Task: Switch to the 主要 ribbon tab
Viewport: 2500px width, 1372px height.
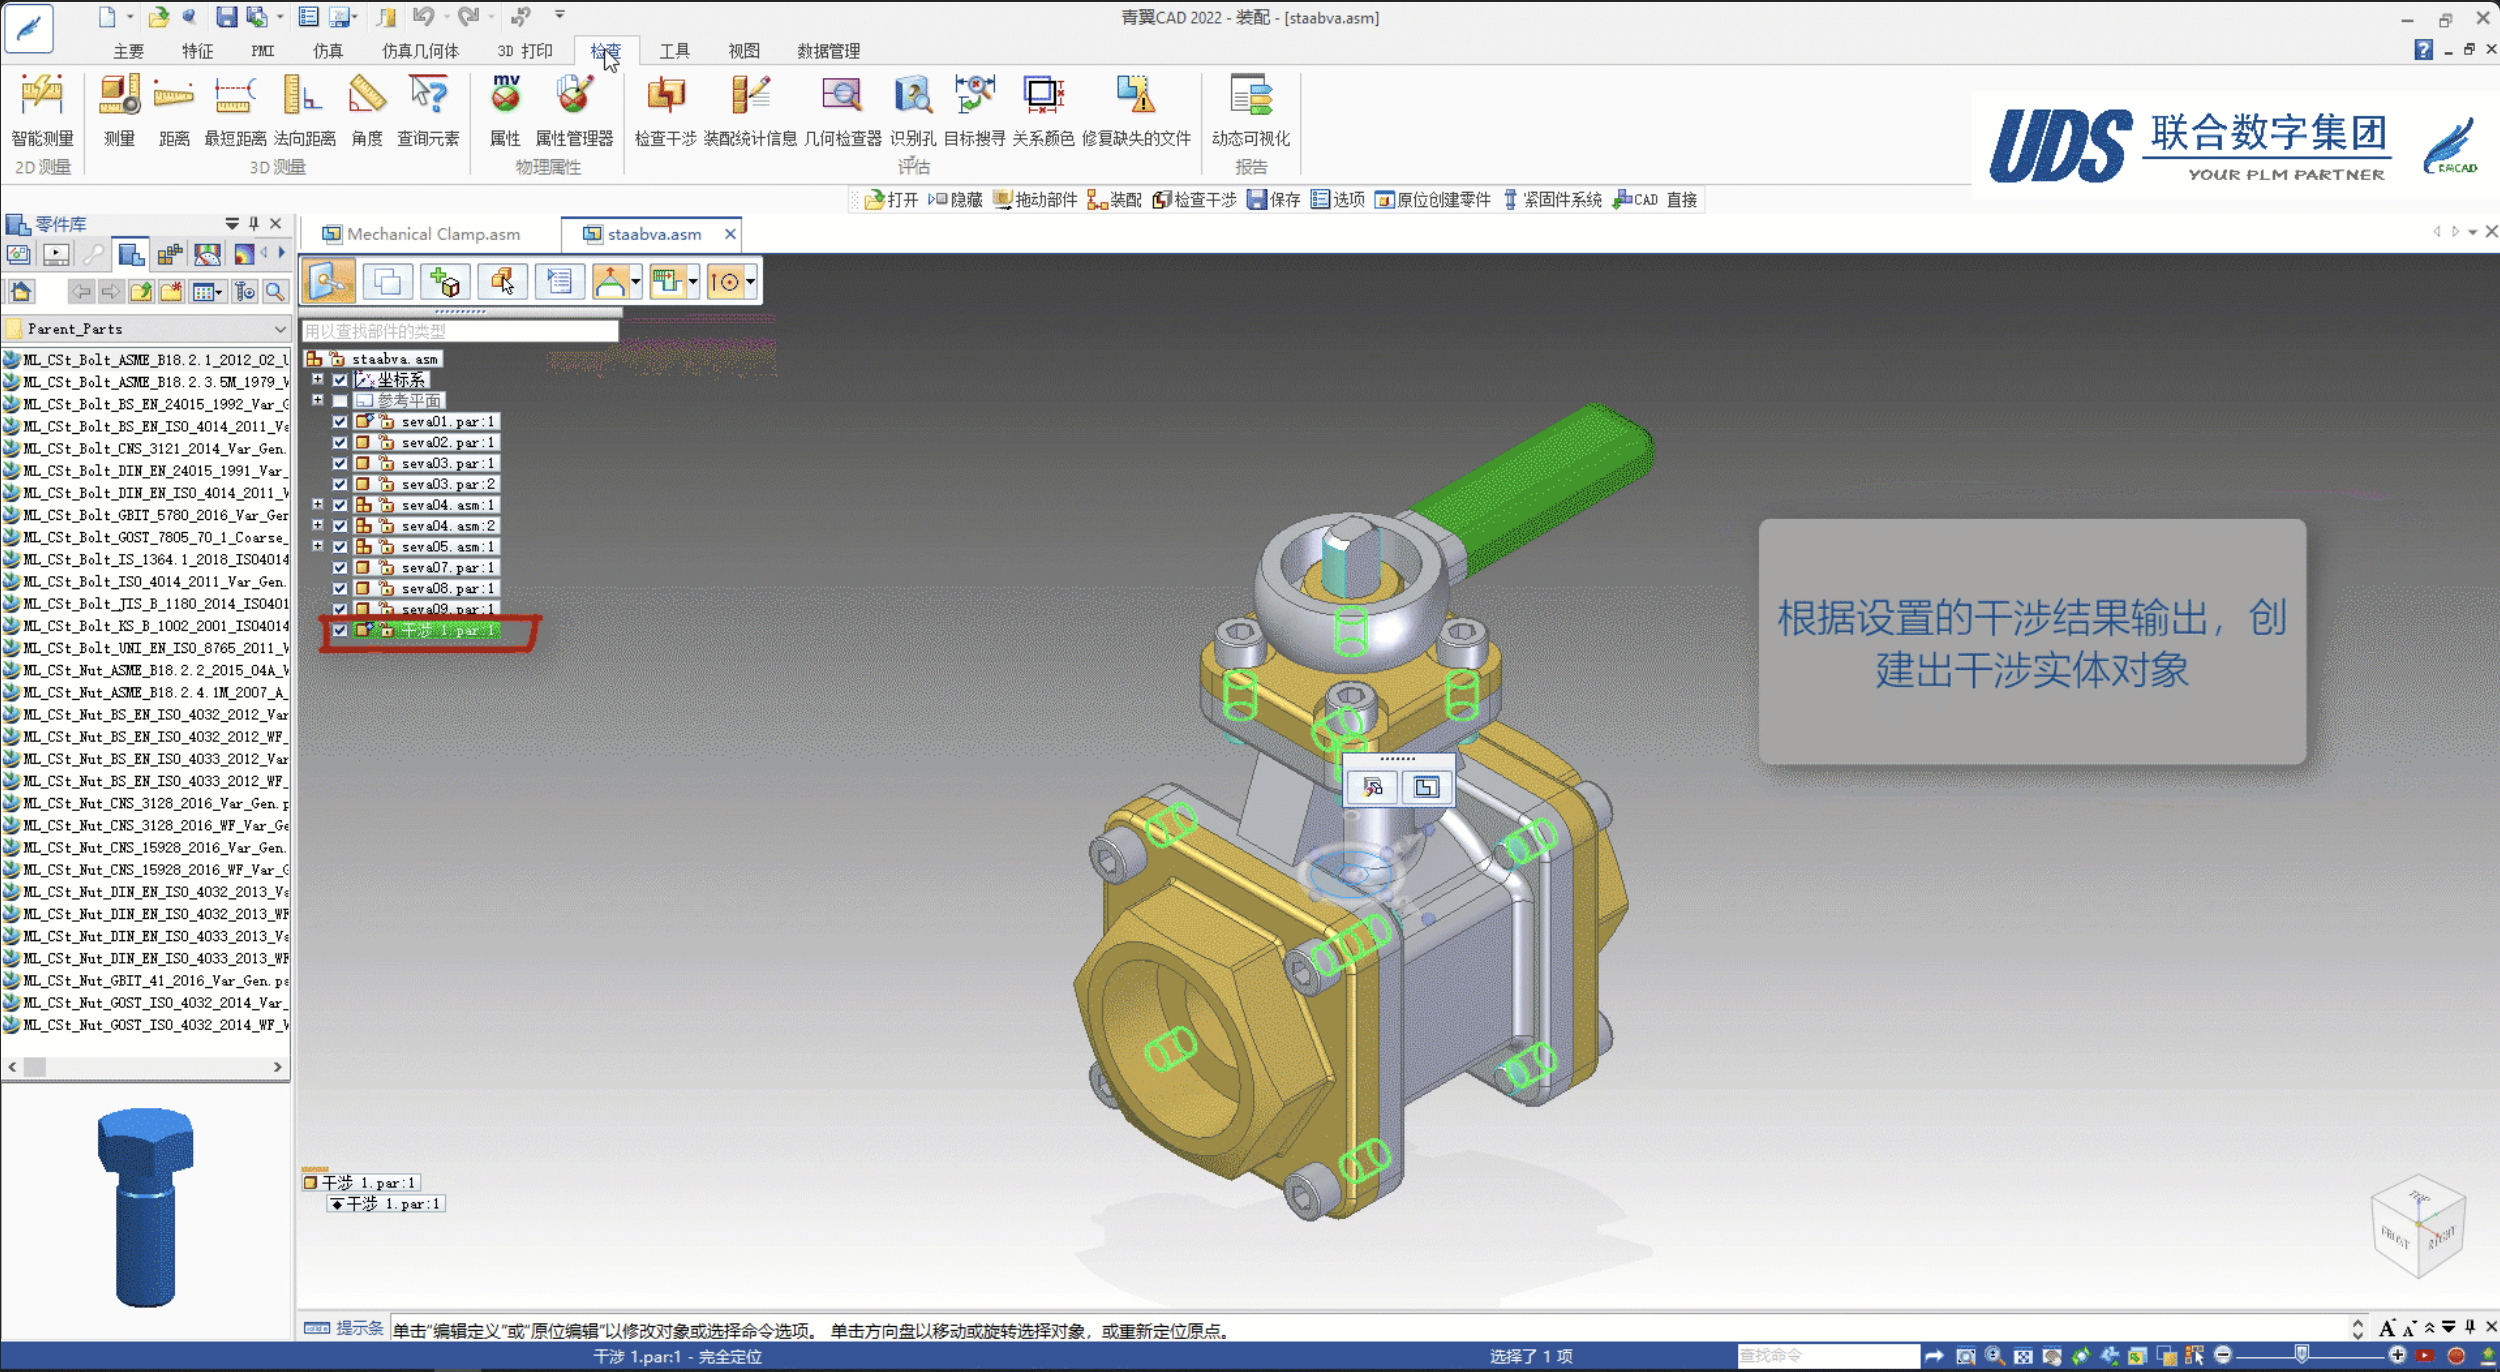Action: click(x=128, y=51)
